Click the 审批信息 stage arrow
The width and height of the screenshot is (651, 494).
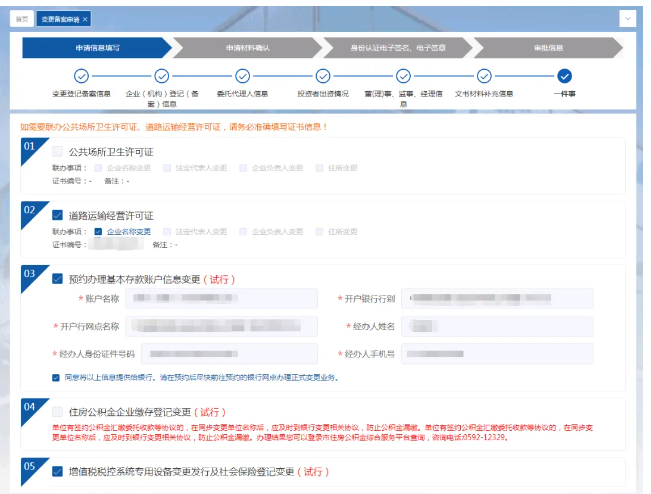tap(548, 47)
